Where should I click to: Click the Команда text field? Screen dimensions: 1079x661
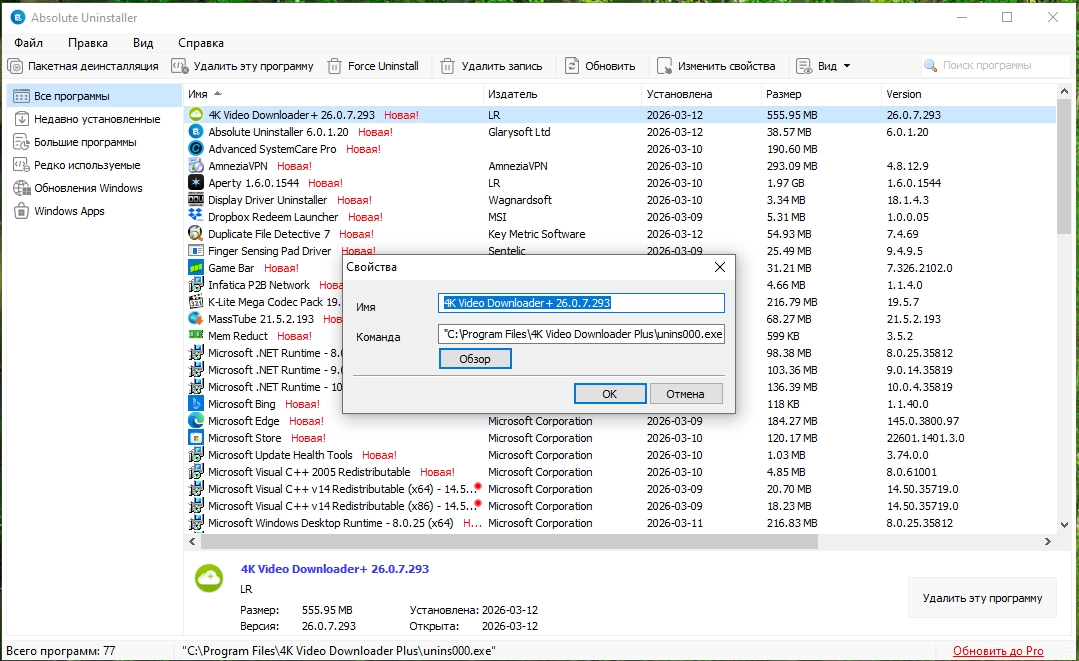click(x=581, y=334)
